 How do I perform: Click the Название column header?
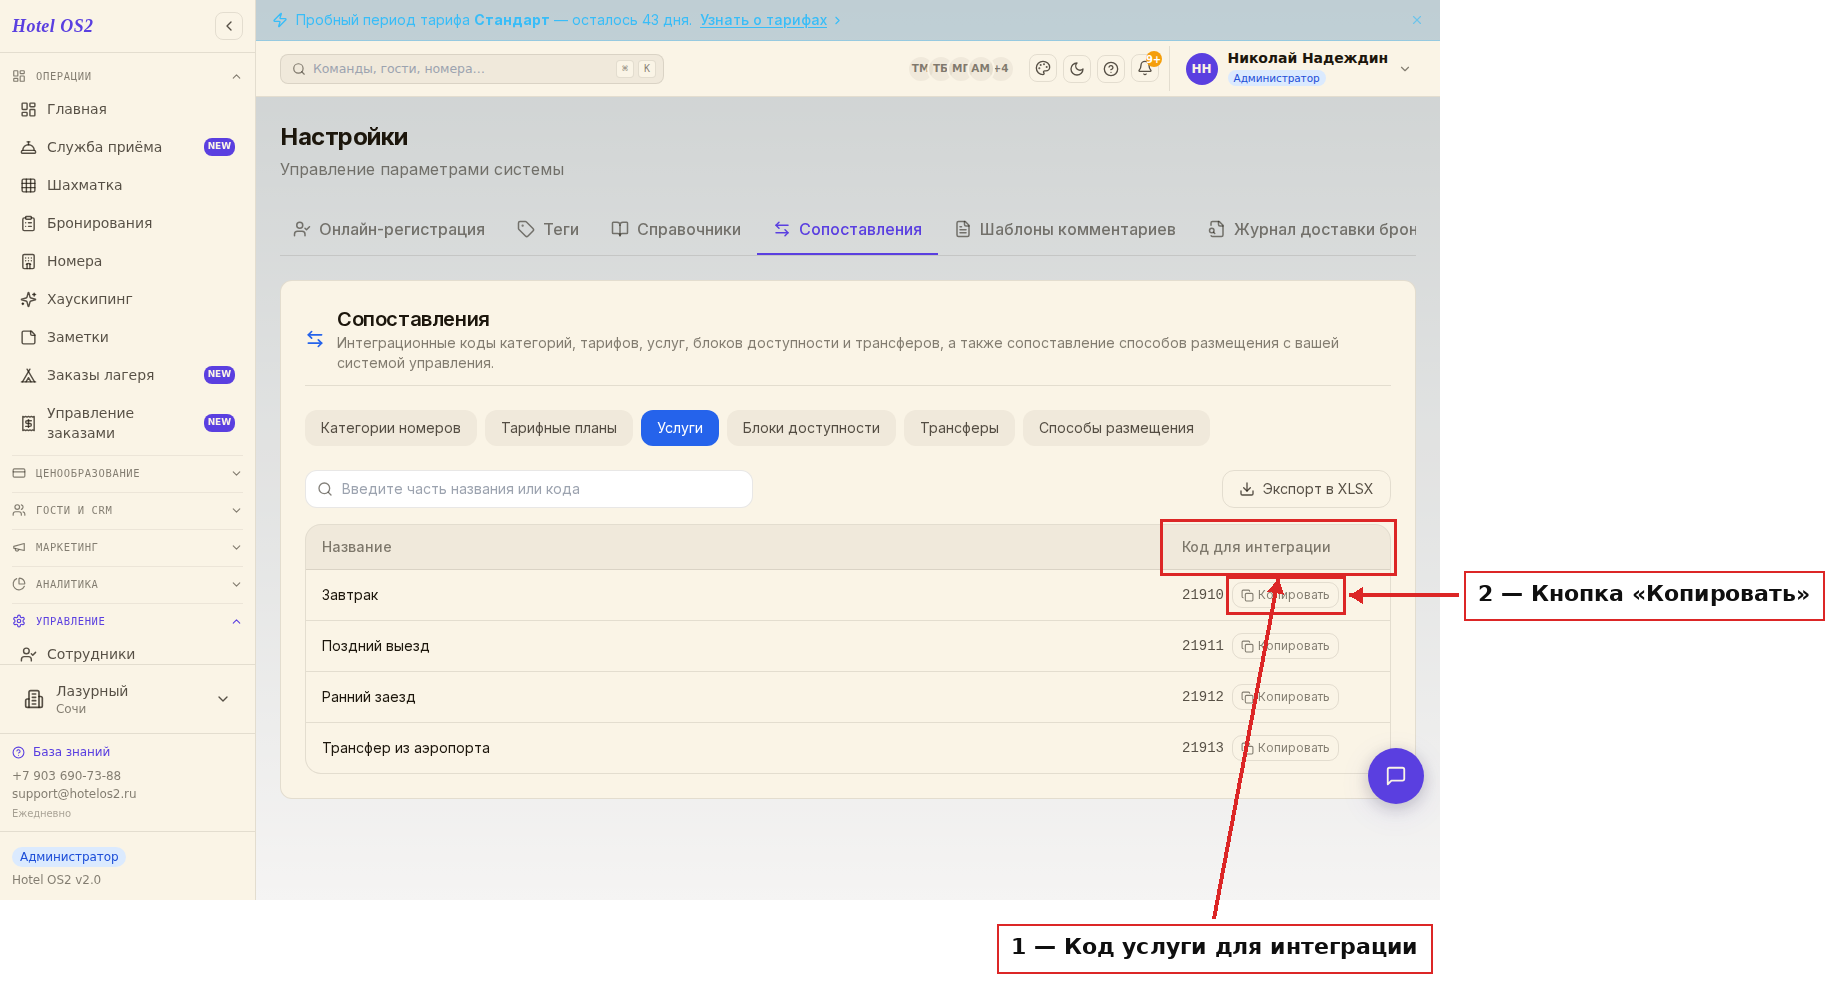point(357,547)
